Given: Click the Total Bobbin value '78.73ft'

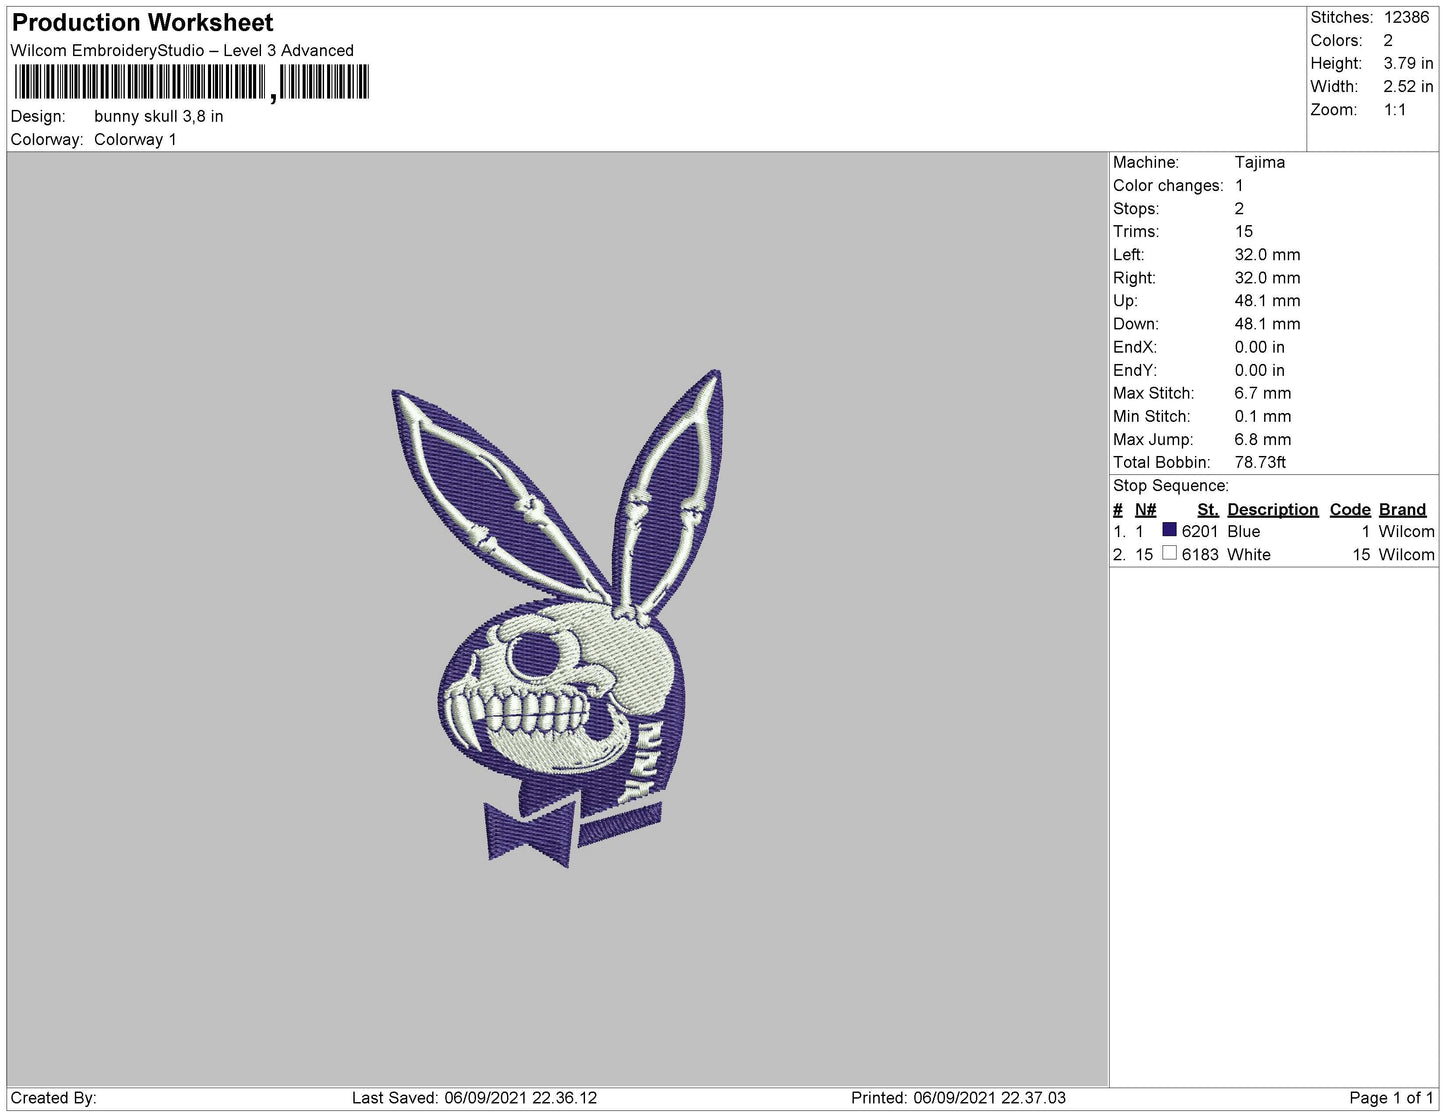Looking at the screenshot, I should tap(1260, 462).
